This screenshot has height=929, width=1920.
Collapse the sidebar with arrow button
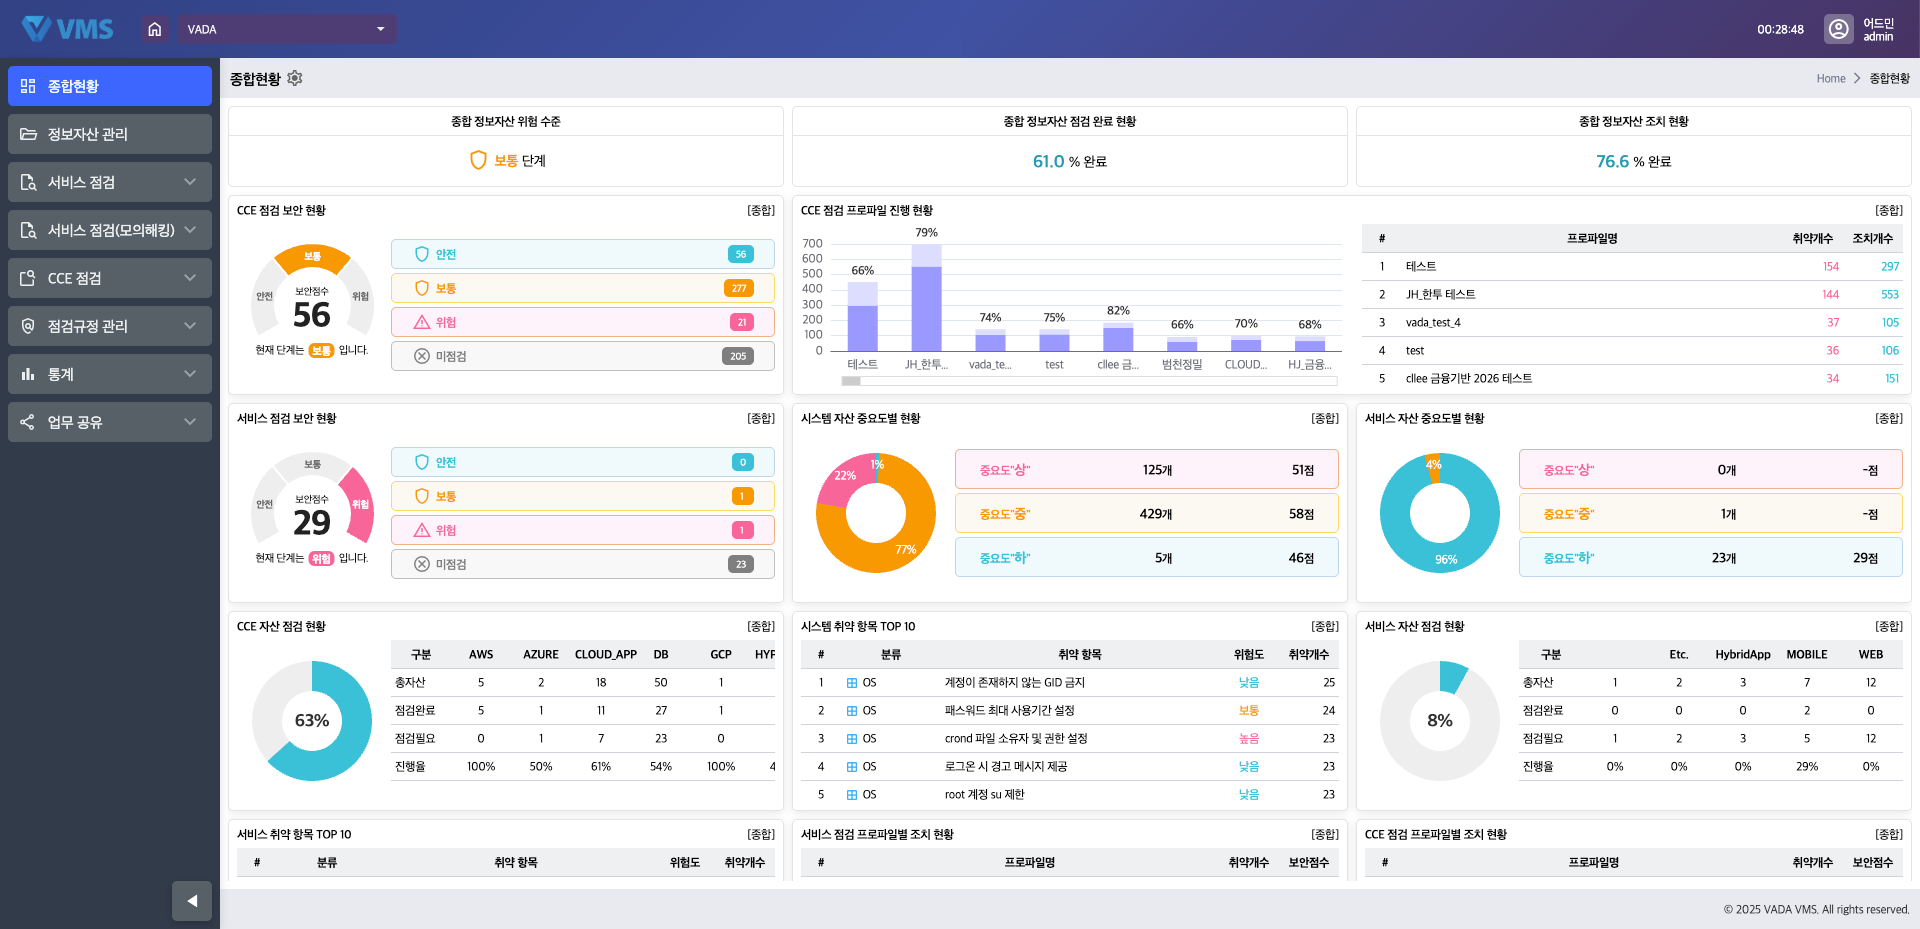coord(192,901)
